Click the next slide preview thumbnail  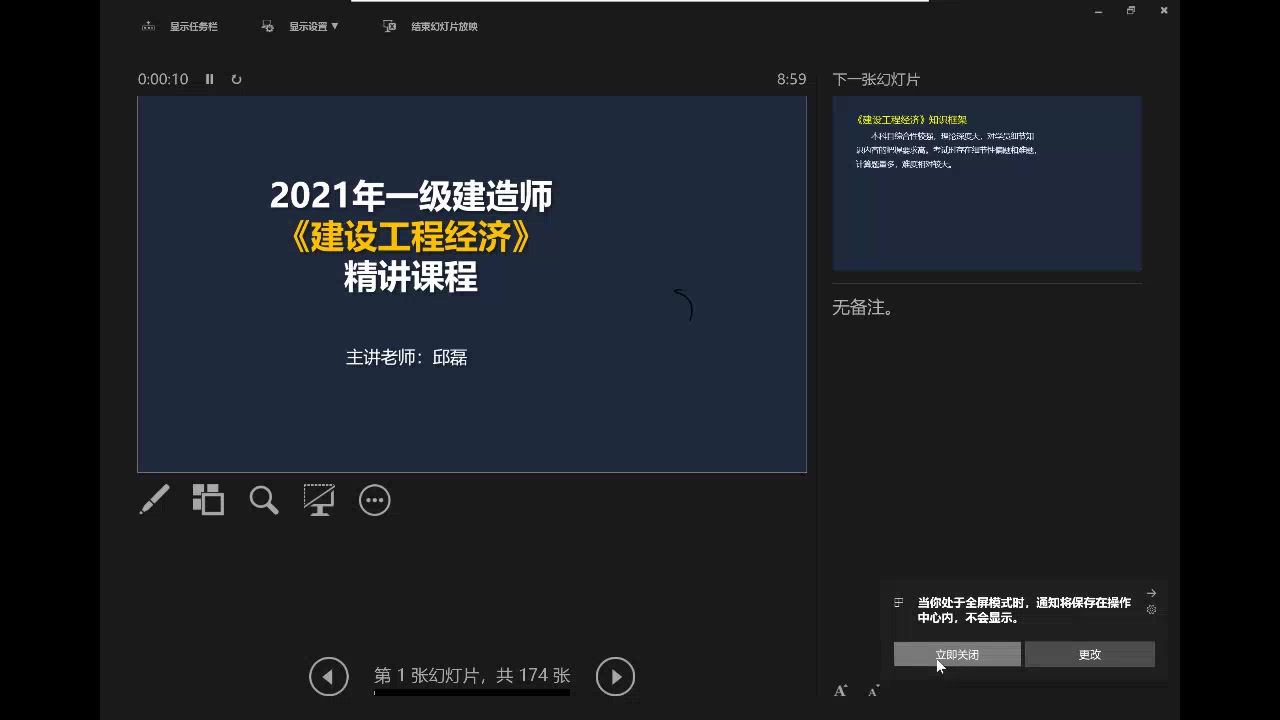[x=987, y=183]
